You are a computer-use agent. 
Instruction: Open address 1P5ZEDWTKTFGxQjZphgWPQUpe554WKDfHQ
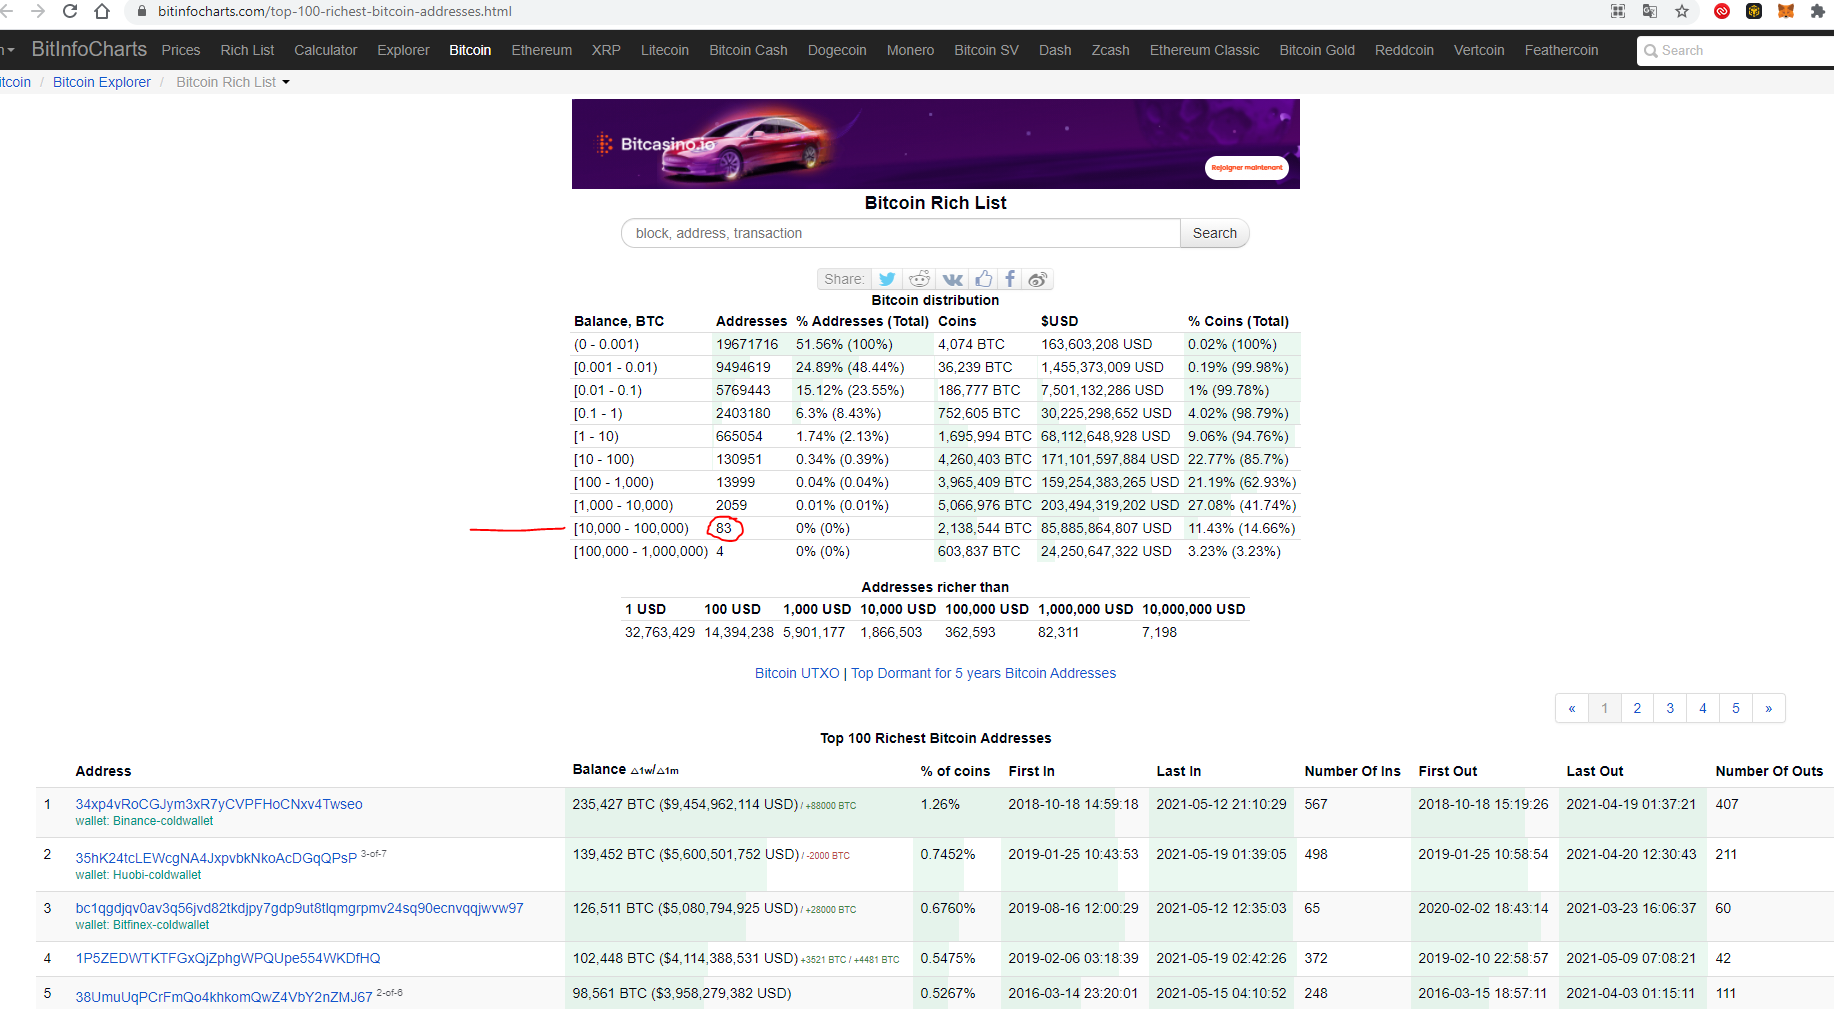(x=228, y=958)
